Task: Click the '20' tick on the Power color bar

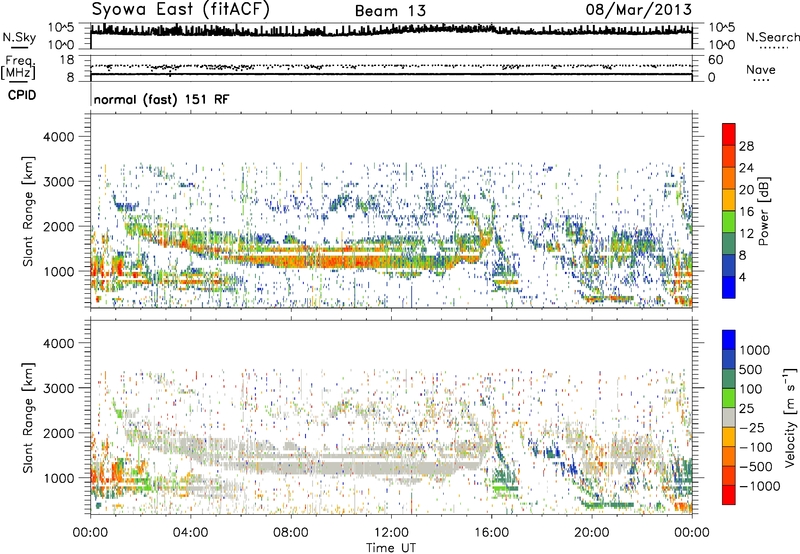Action: pos(746,190)
